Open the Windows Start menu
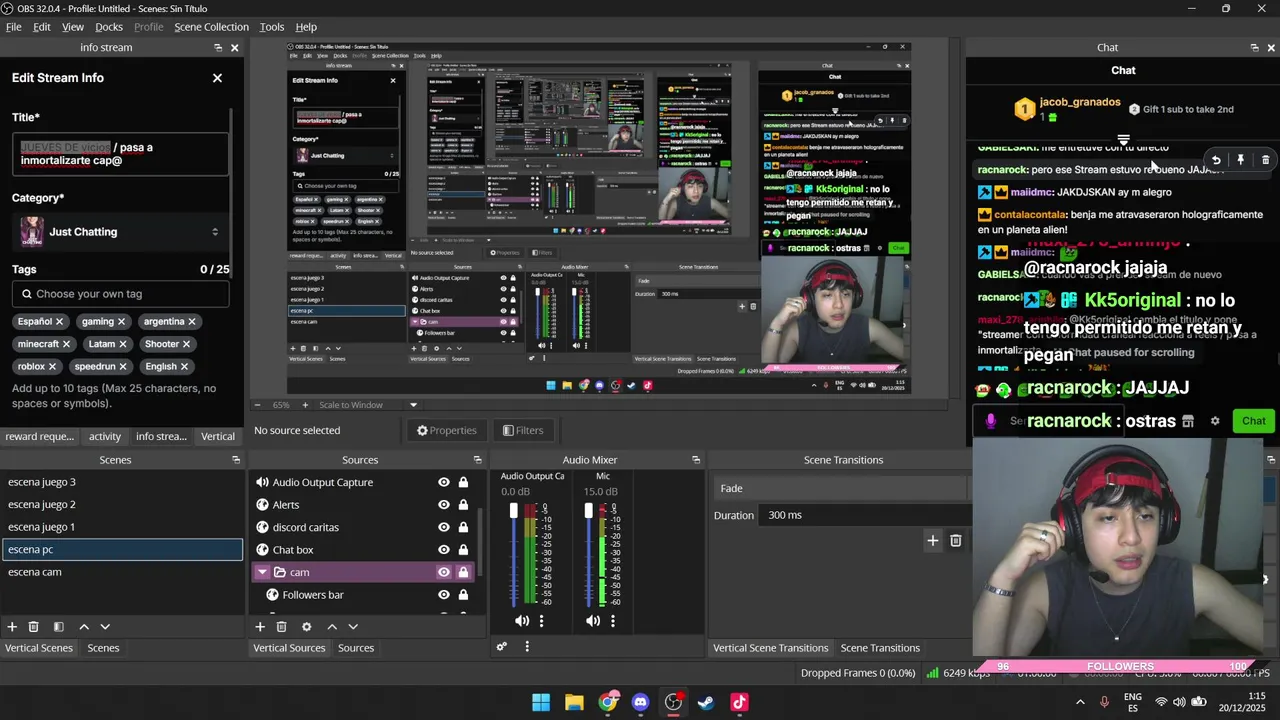The height and width of the screenshot is (720, 1280). coord(541,702)
